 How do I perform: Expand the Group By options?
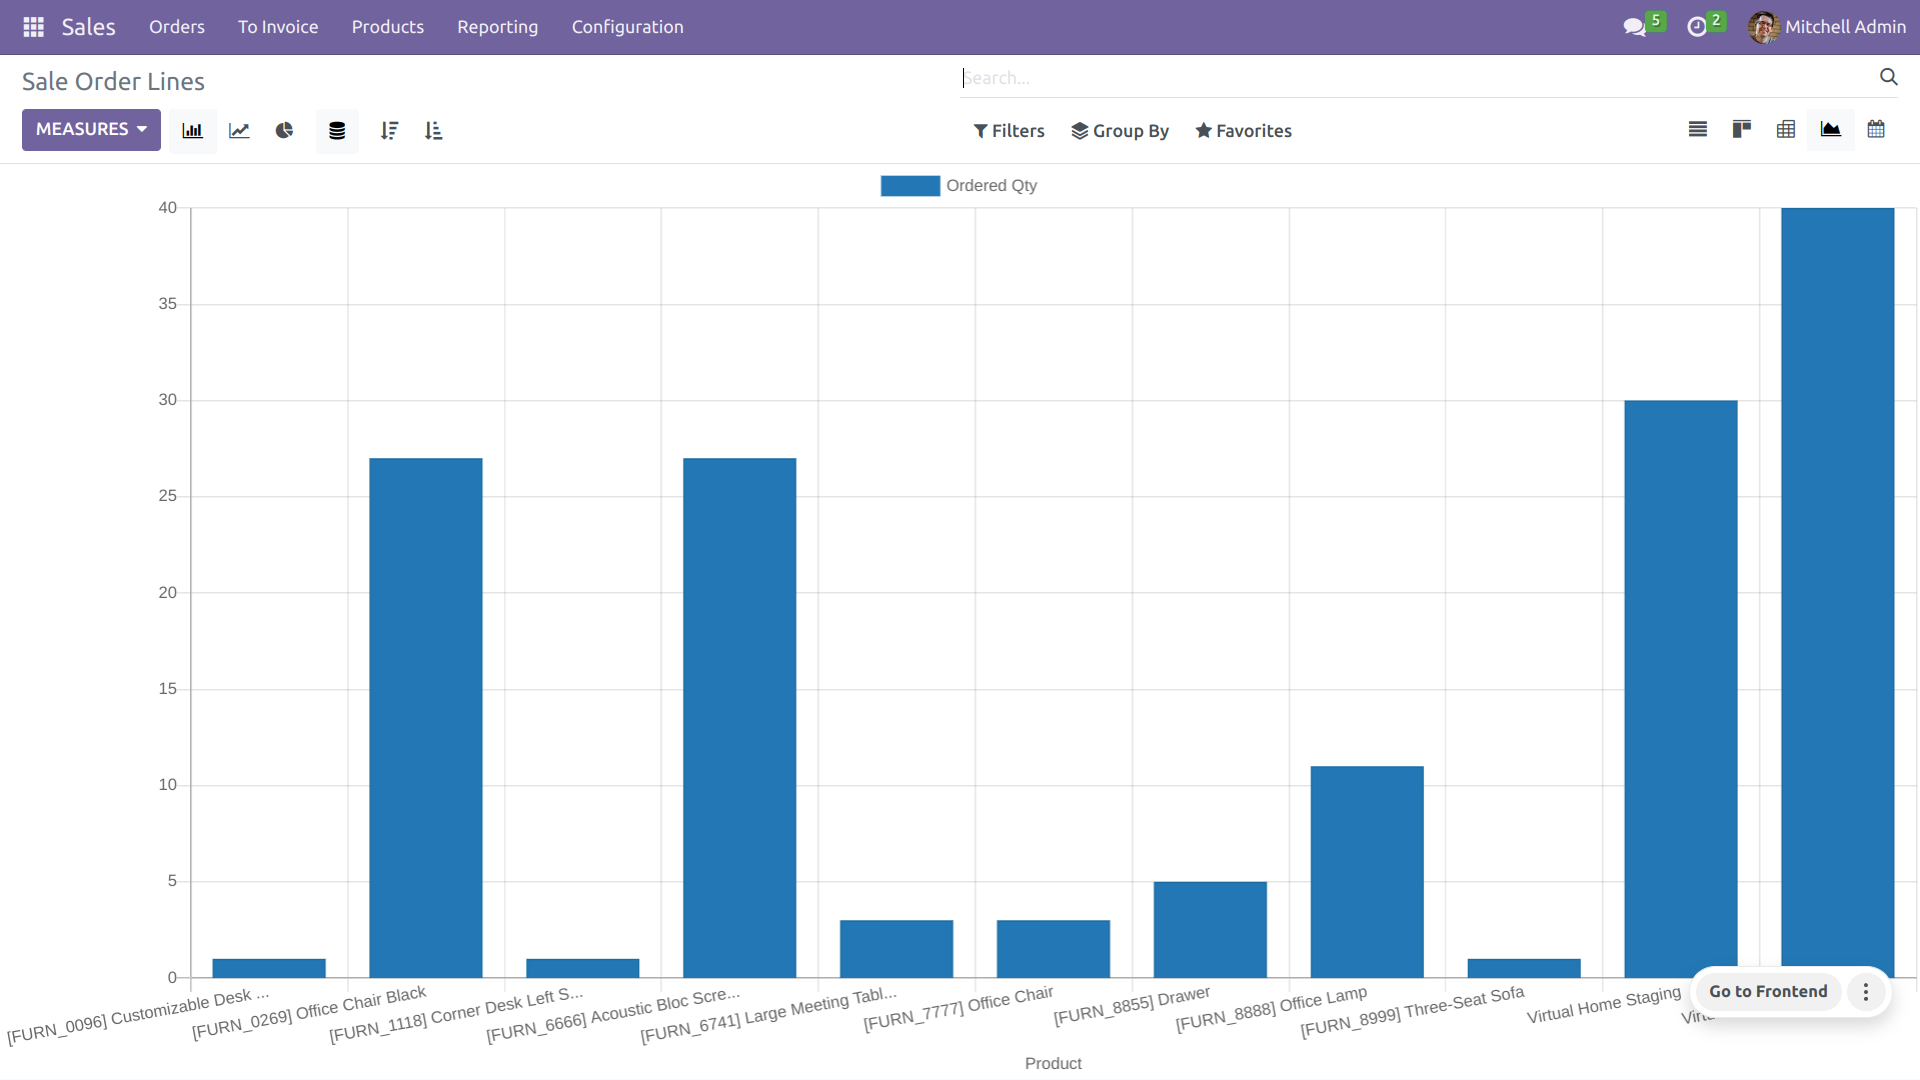[1120, 131]
